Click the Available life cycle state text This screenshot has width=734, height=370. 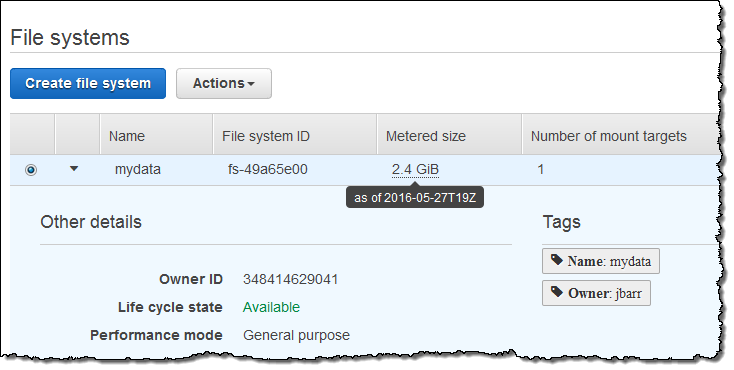[272, 307]
